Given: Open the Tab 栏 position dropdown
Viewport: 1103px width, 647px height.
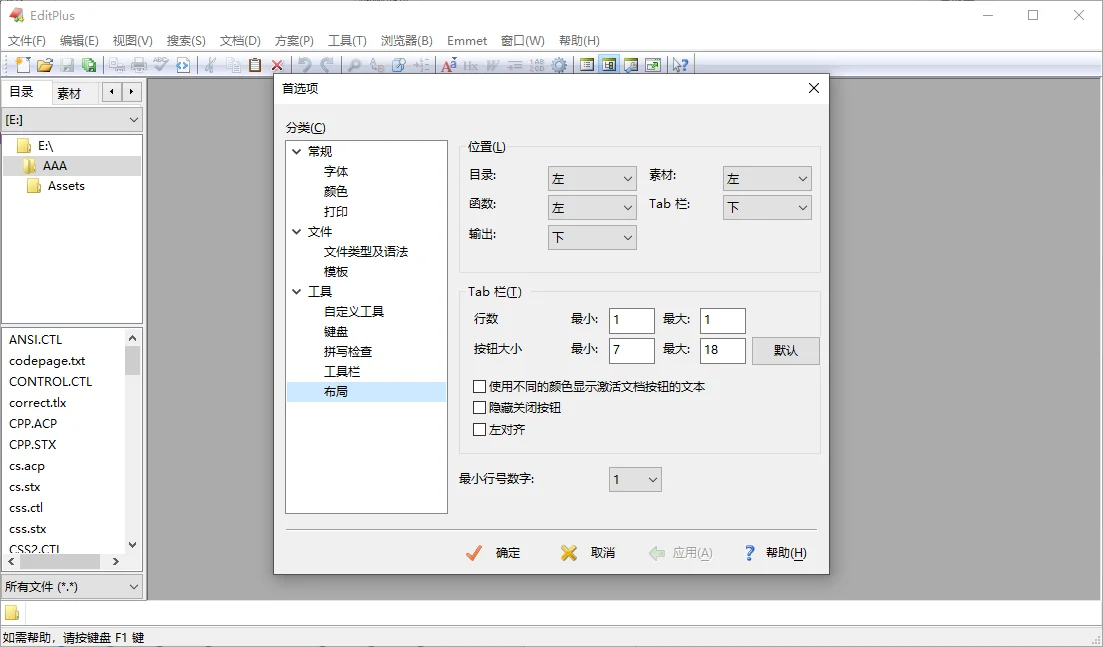Looking at the screenshot, I should coord(767,207).
